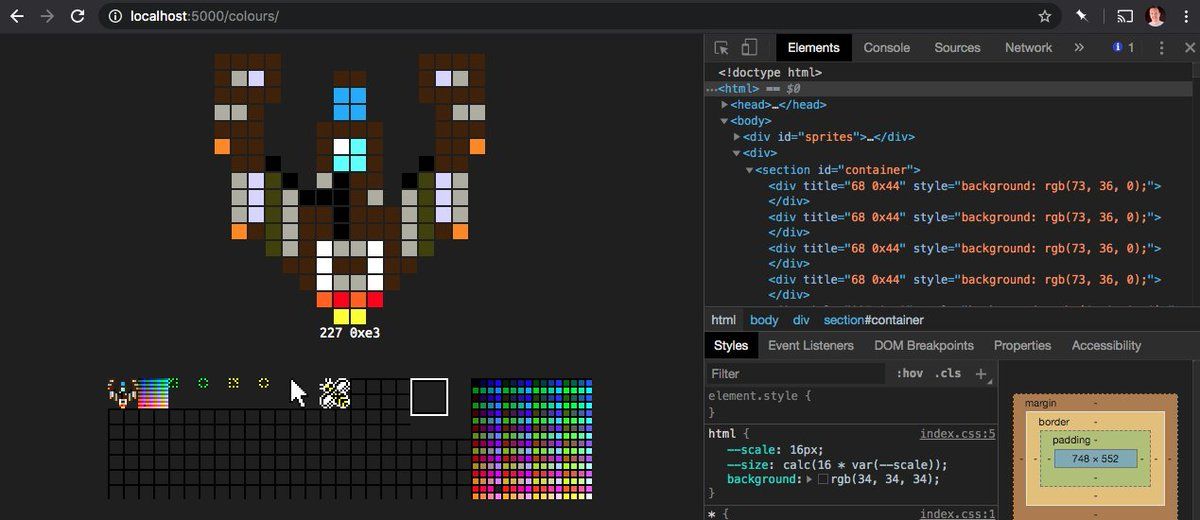Click the 227 0xe3 colour index label
The width and height of the screenshot is (1200, 520).
(x=350, y=333)
